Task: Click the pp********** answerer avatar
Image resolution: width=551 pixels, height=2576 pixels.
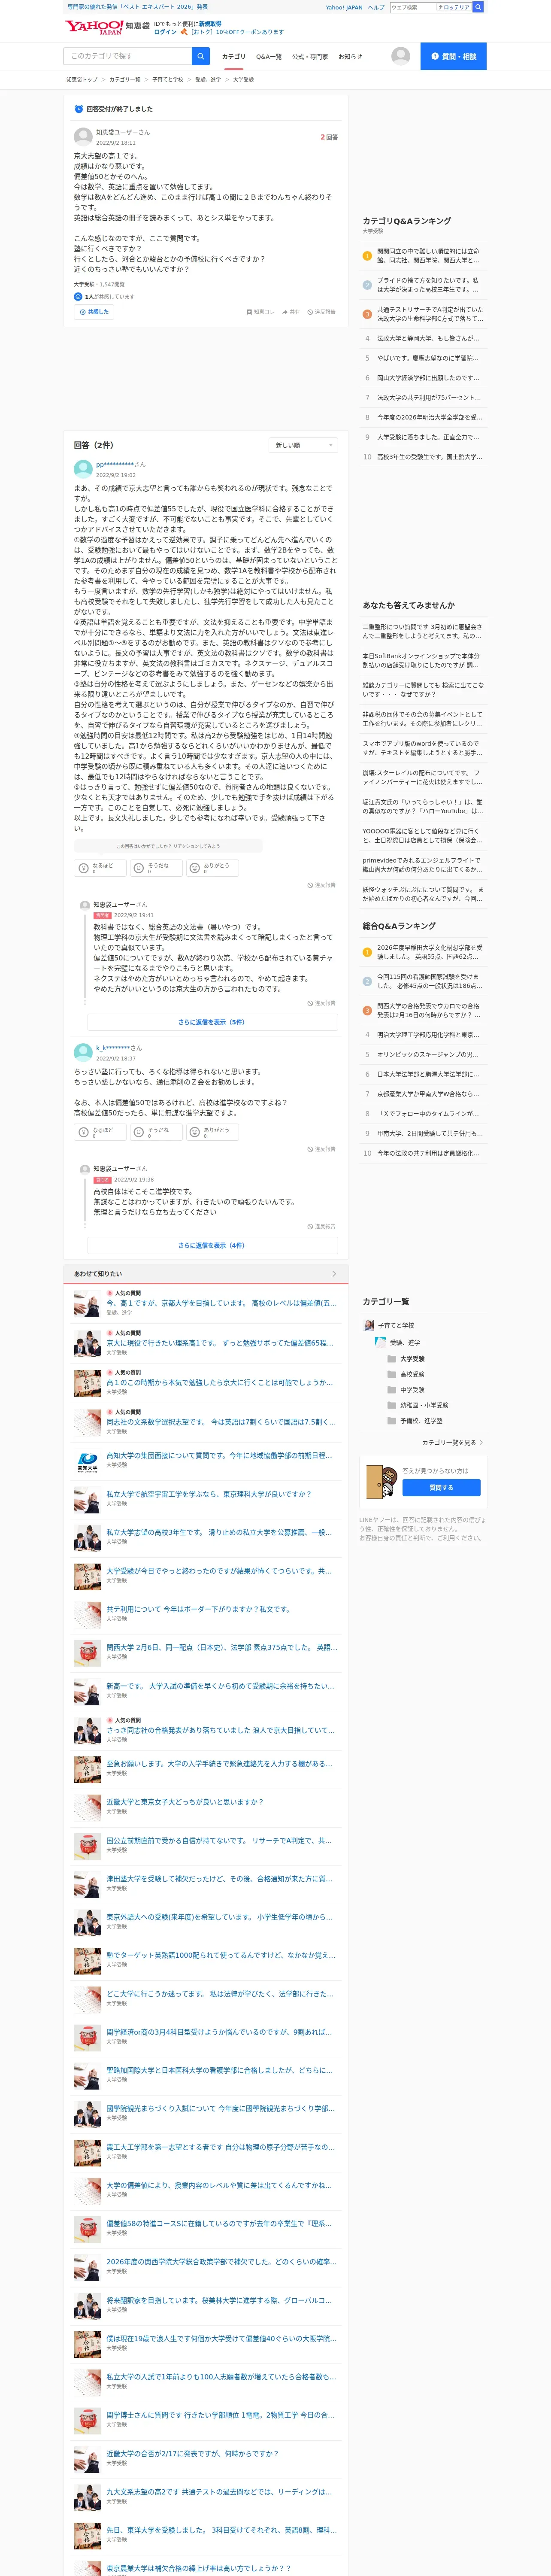Action: tap(83, 468)
